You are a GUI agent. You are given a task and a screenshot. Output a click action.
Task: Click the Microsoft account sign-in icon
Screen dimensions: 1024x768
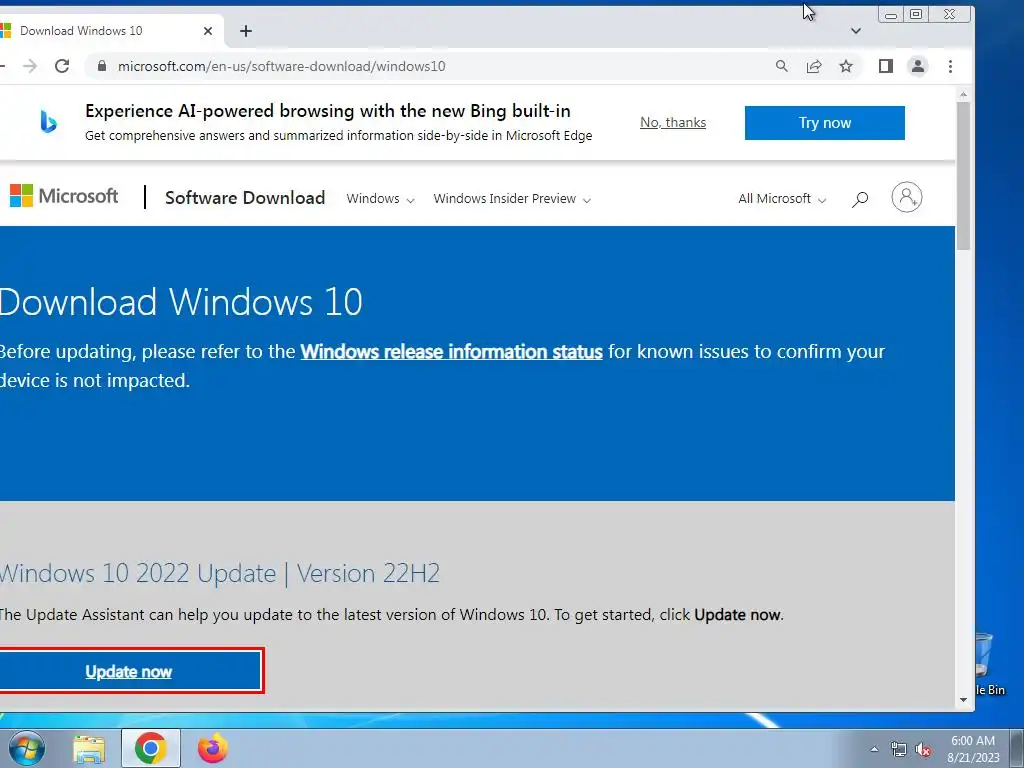907,197
